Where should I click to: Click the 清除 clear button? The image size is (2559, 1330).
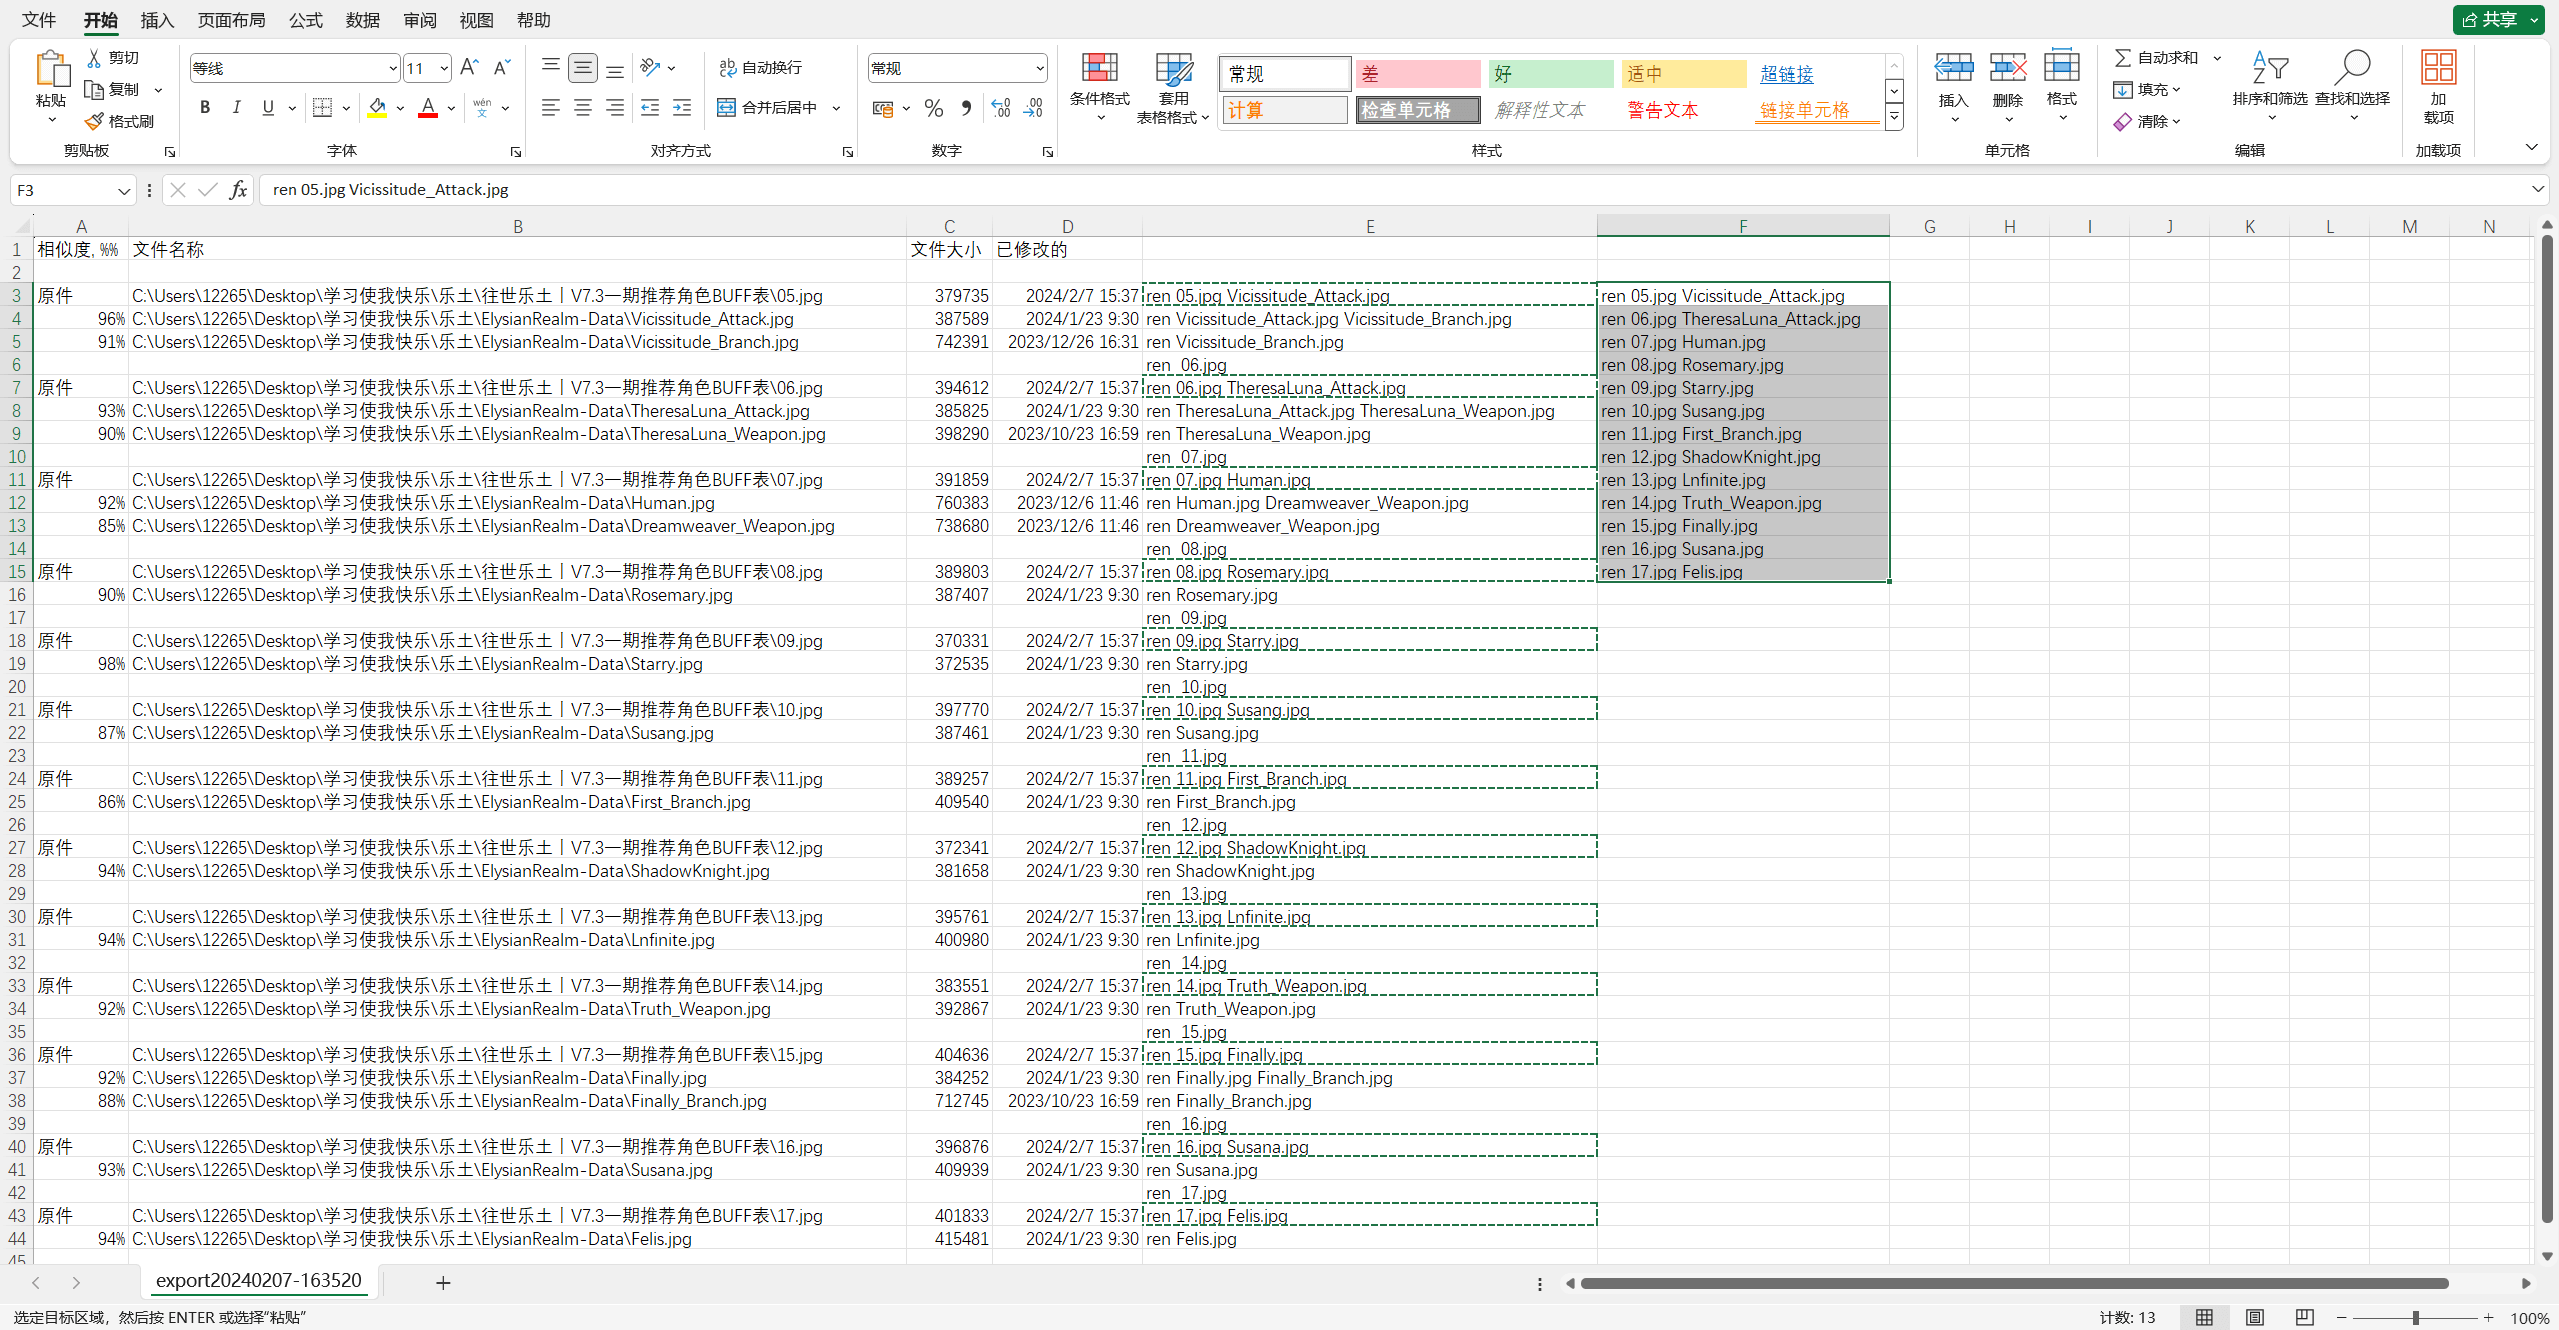point(2145,122)
